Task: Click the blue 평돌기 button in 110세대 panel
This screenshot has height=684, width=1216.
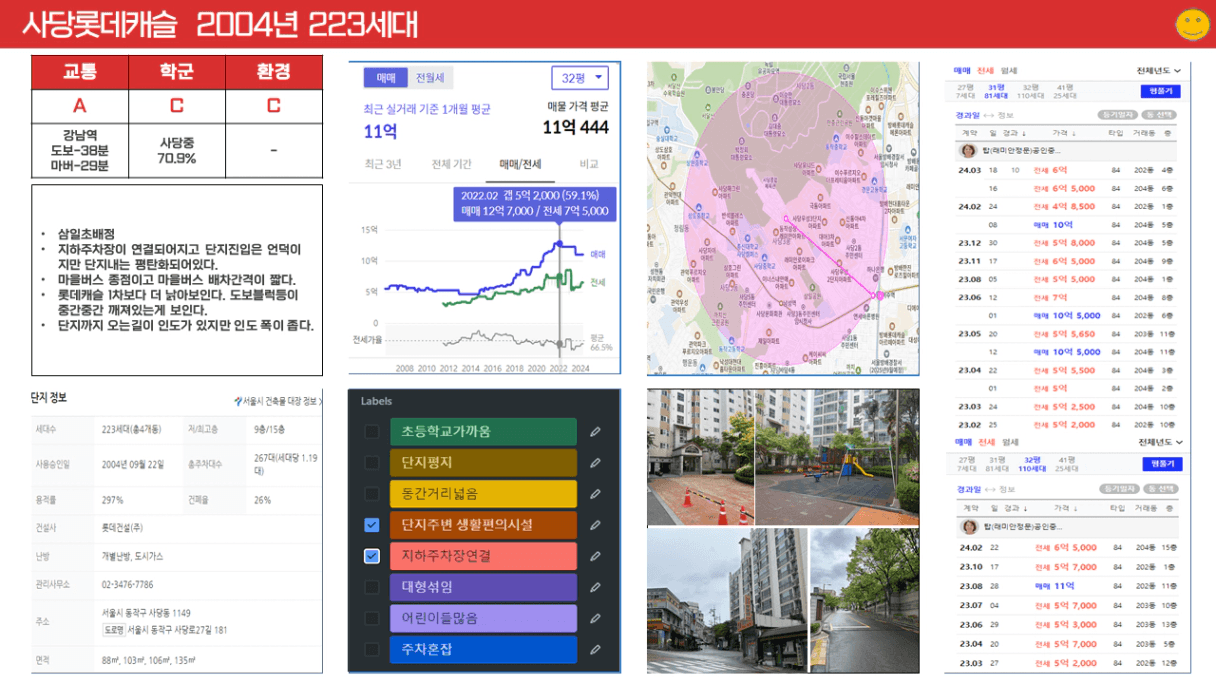Action: [1160, 464]
